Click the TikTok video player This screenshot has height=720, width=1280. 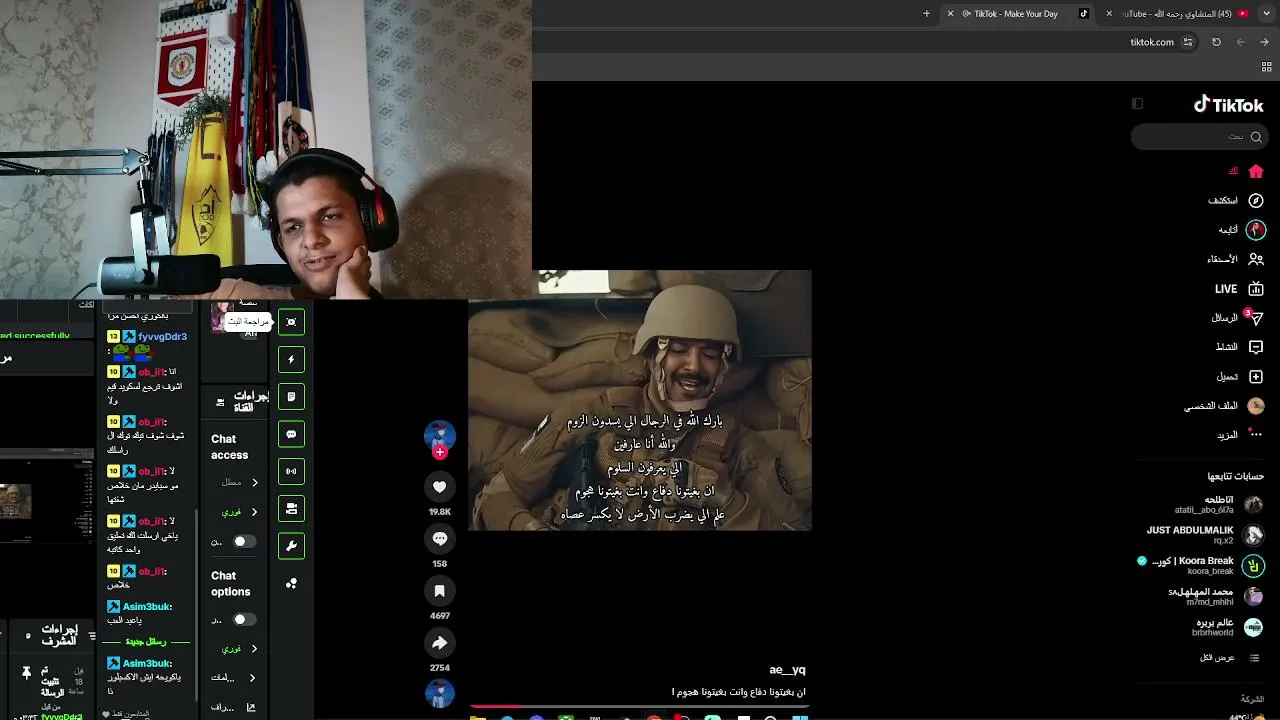pos(640,400)
